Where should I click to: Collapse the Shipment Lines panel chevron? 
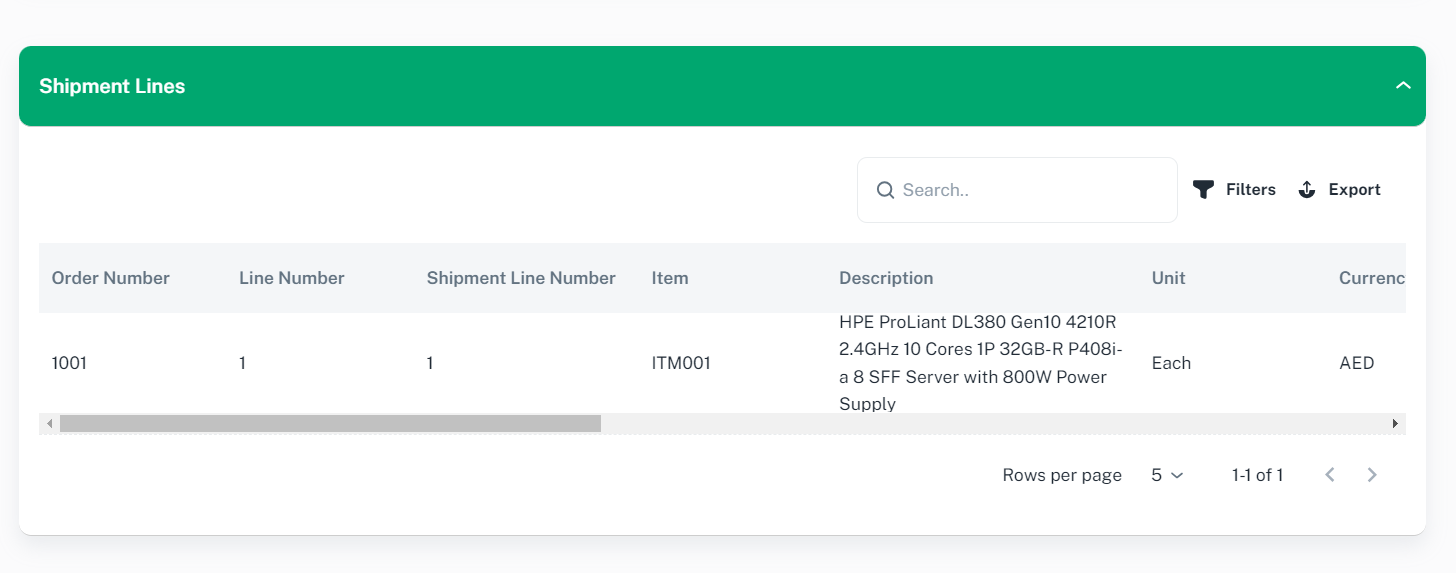point(1403,86)
